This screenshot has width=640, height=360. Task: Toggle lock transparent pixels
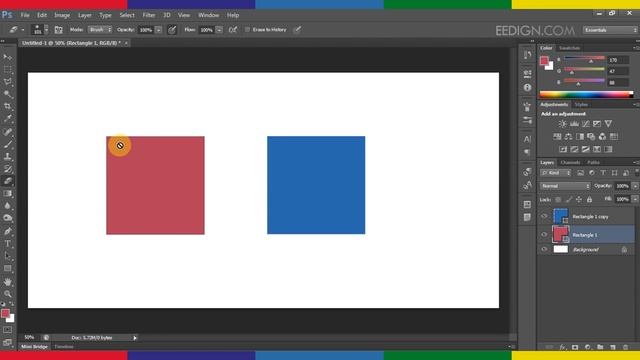pyautogui.click(x=558, y=200)
